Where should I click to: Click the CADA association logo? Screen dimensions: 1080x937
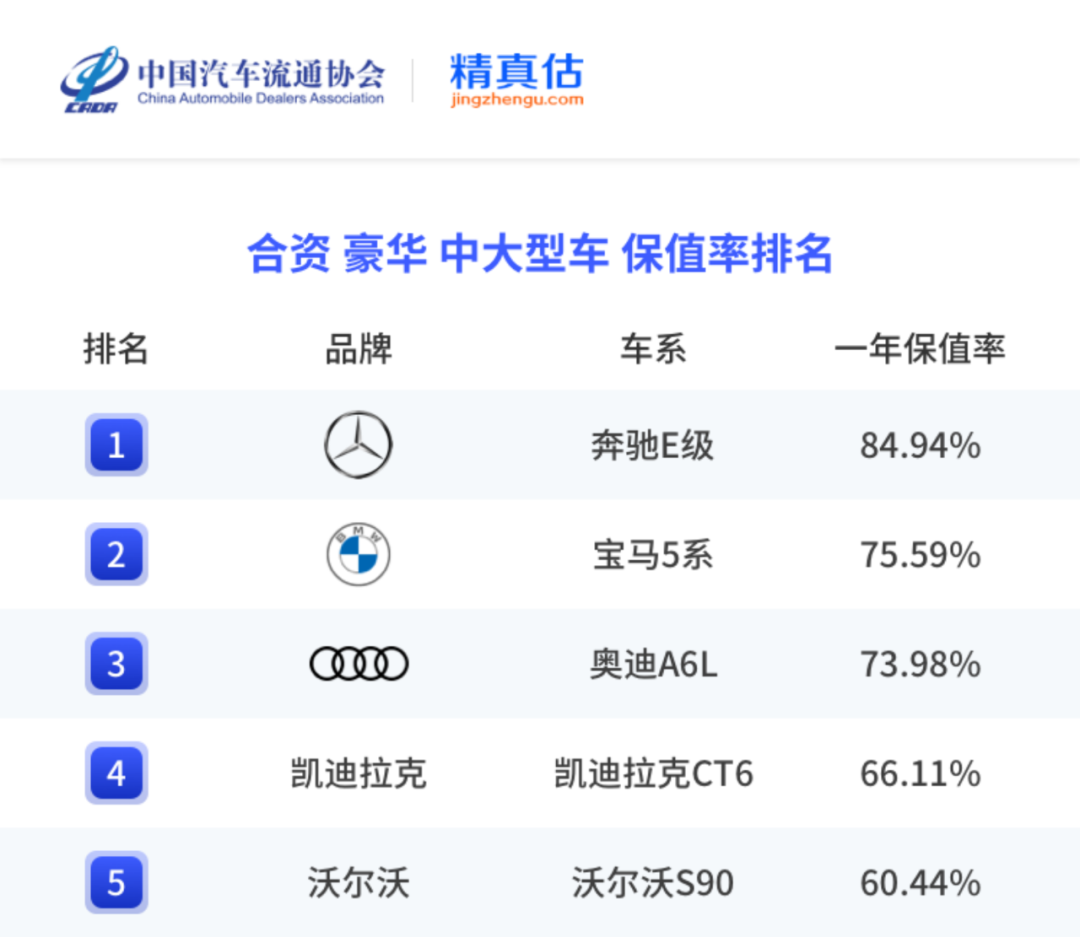coord(93,79)
